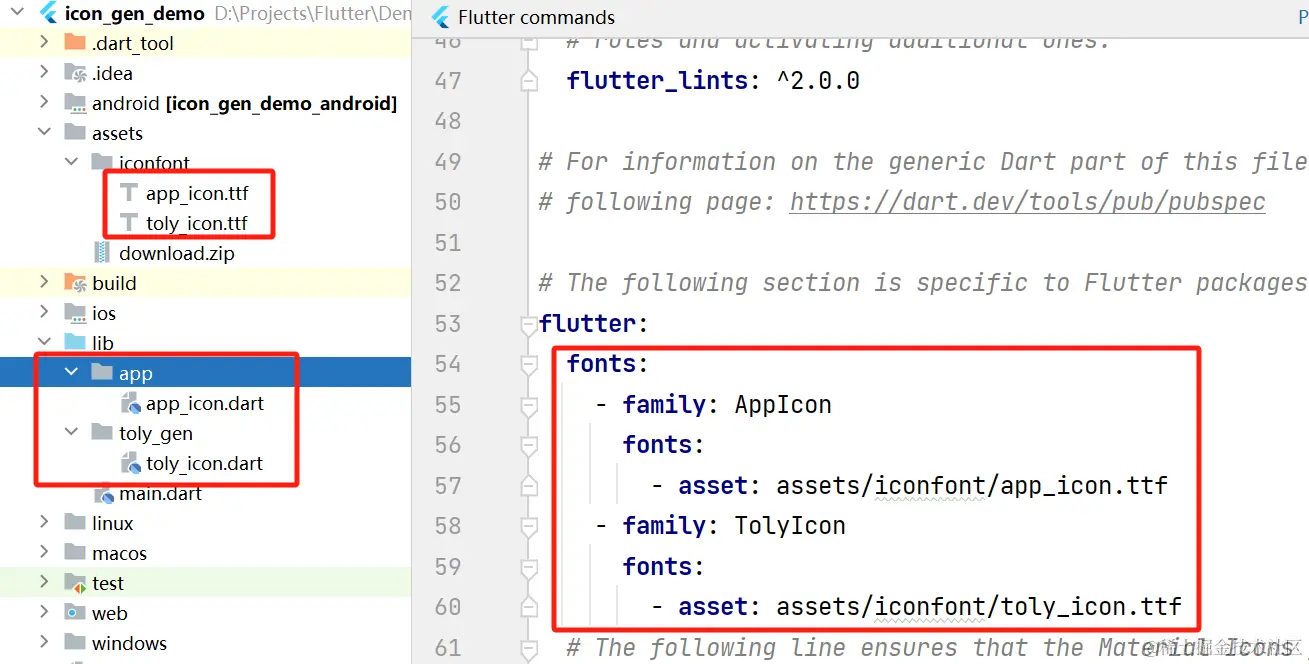Expand the android module chevron

(44, 103)
